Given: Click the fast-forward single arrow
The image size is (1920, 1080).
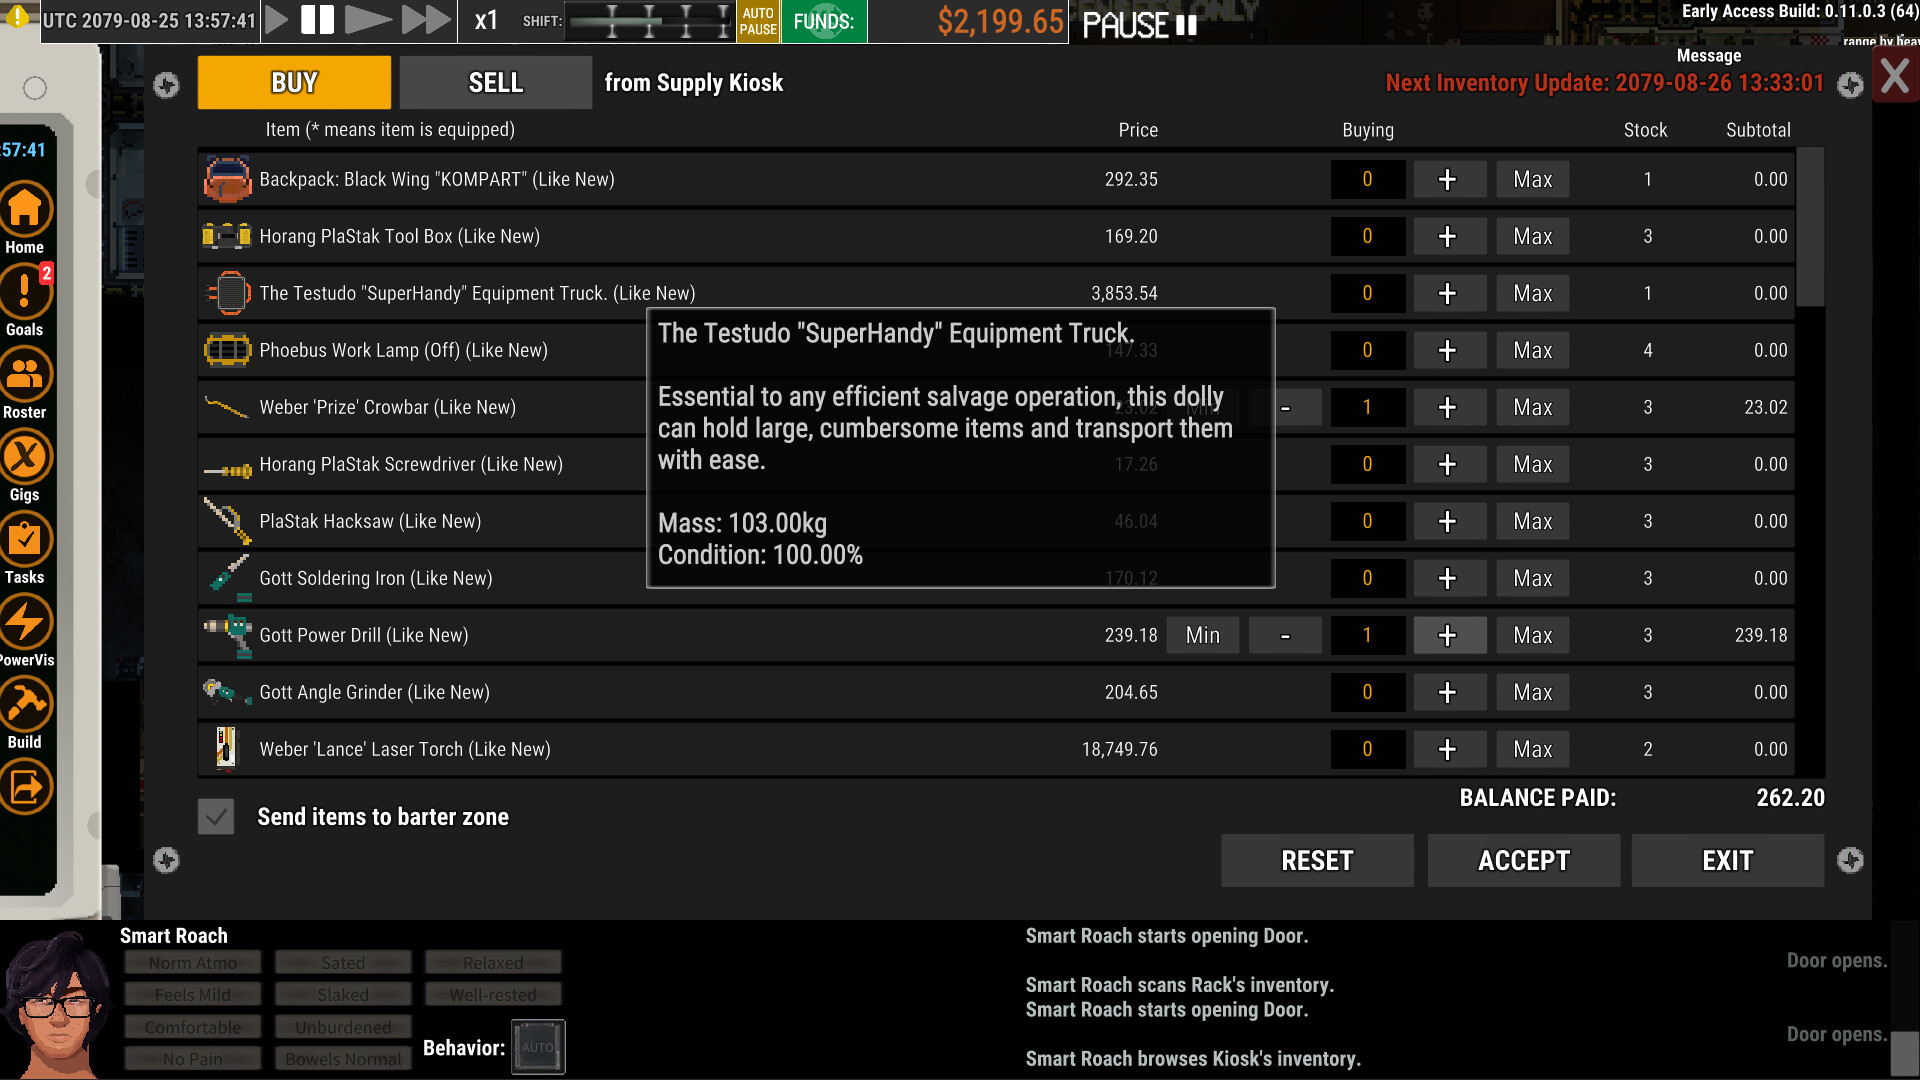Looking at the screenshot, I should [367, 20].
